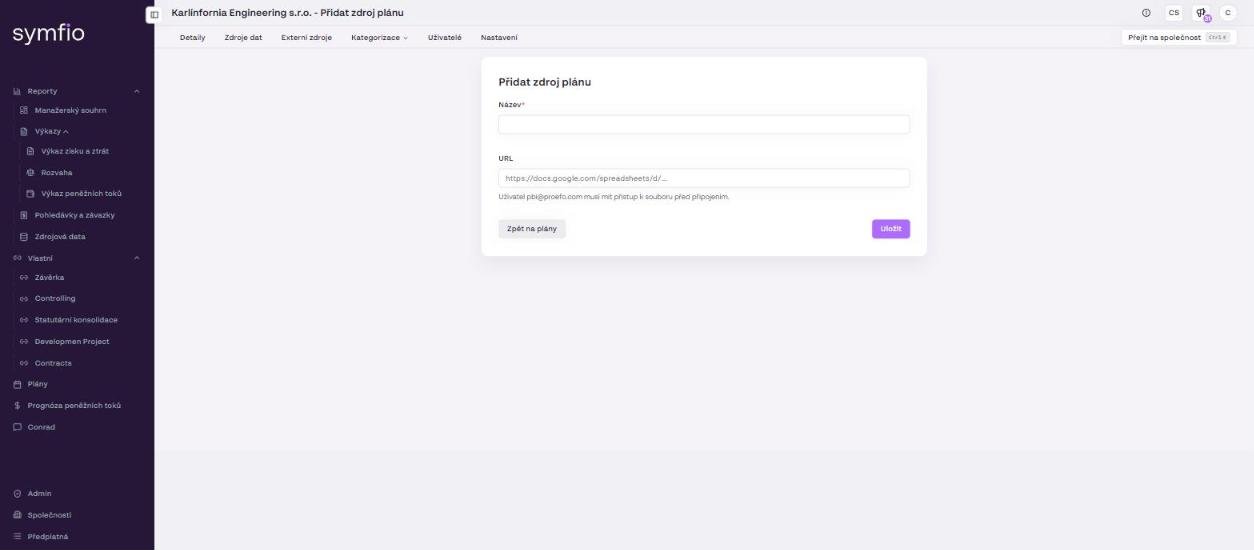This screenshot has width=1254, height=550.
Task: Open Předplatná section
Action: click(48, 536)
